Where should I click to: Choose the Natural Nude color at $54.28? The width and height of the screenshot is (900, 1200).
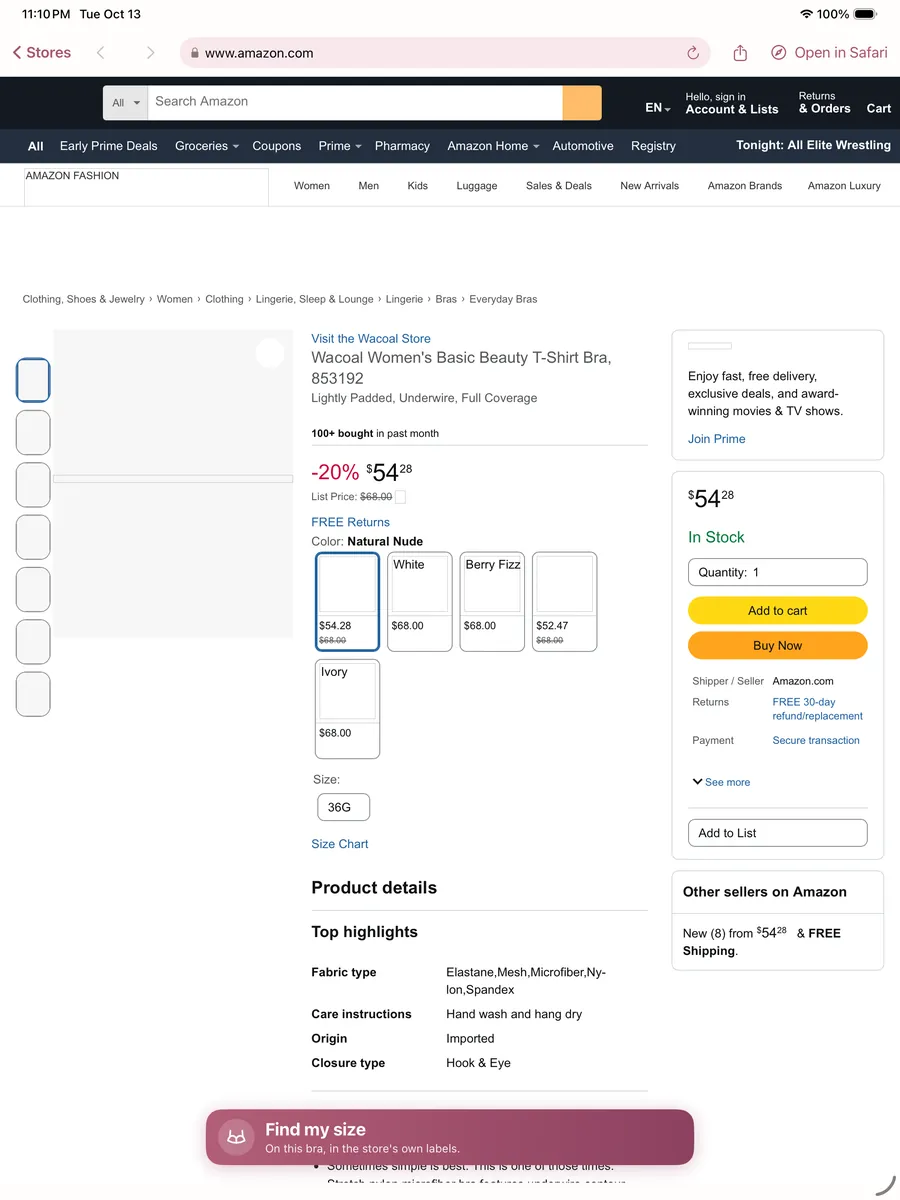348,602
